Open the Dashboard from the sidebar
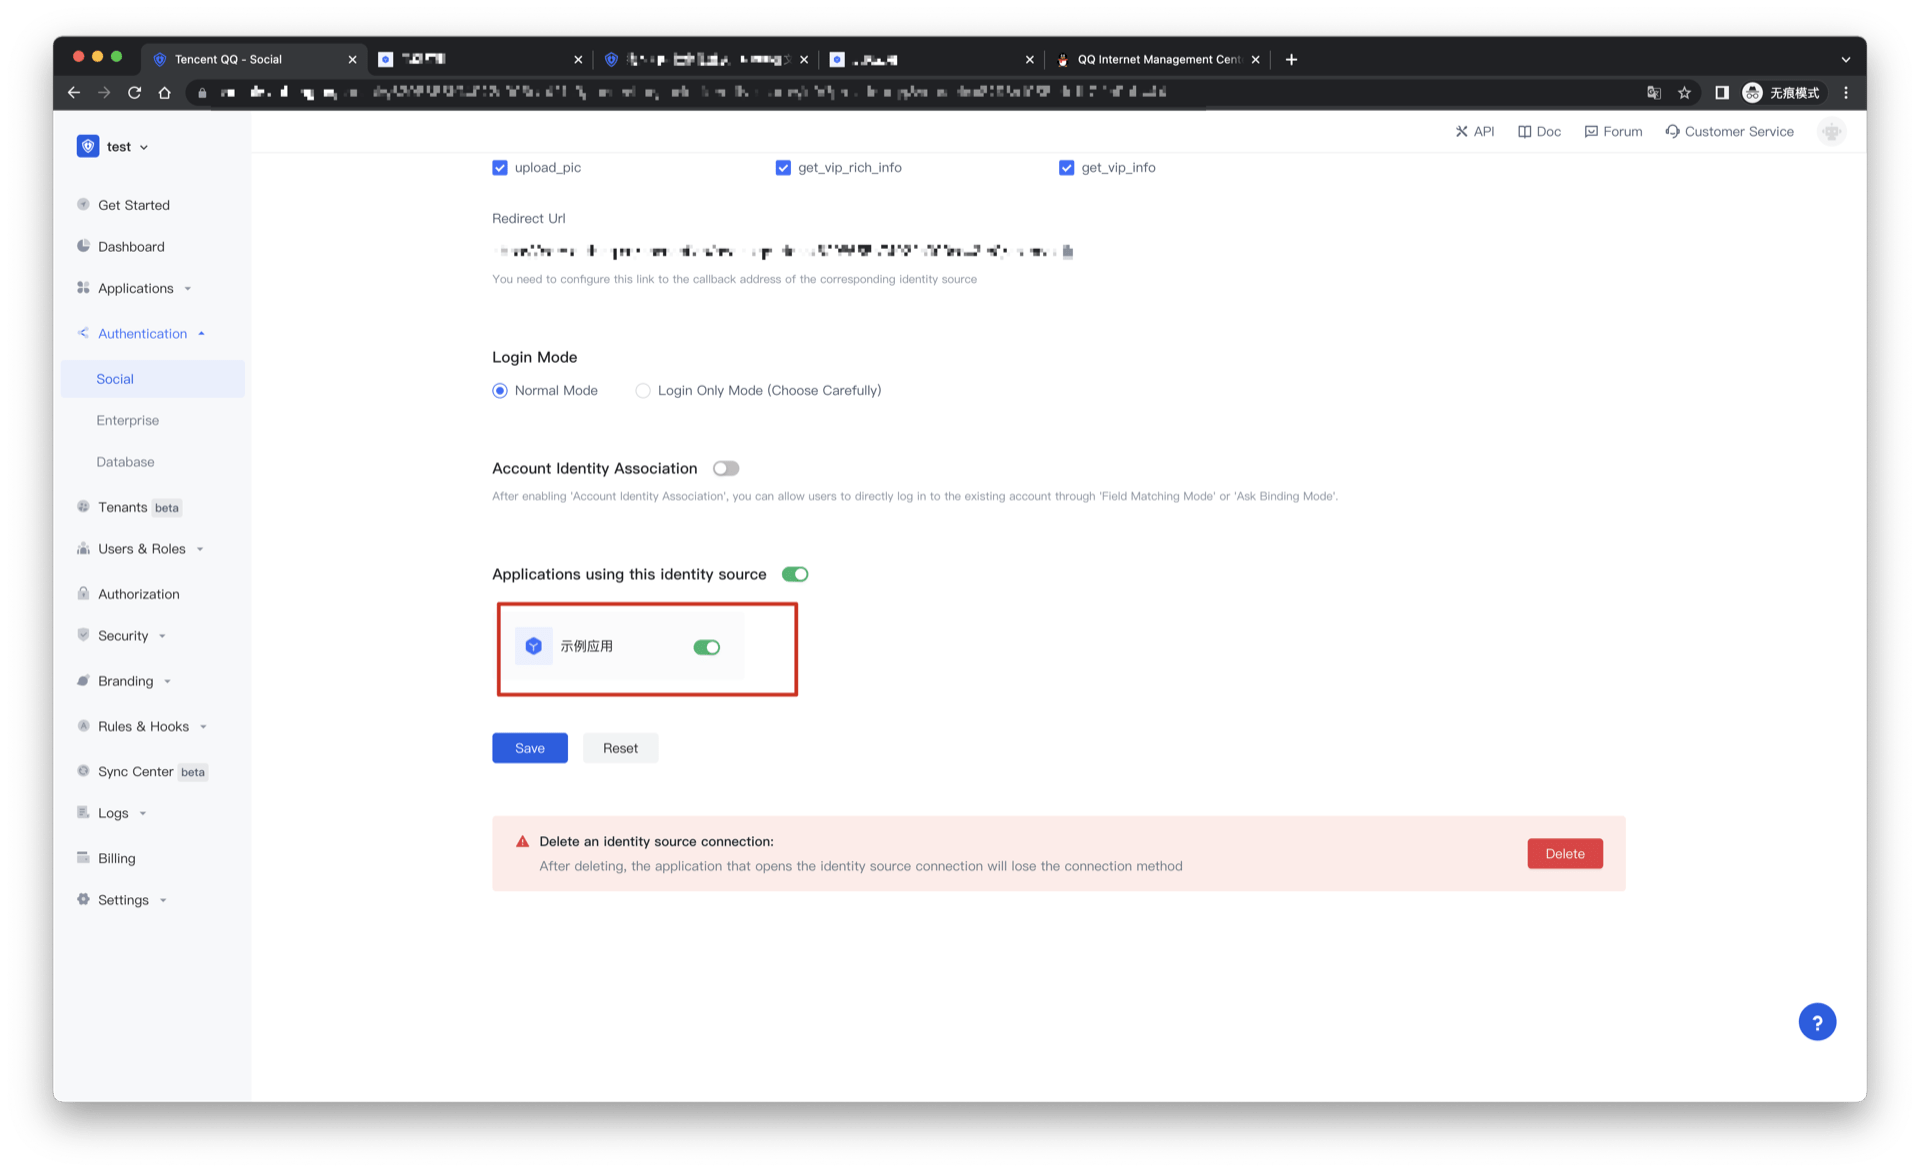This screenshot has height=1172, width=1920. [x=130, y=246]
